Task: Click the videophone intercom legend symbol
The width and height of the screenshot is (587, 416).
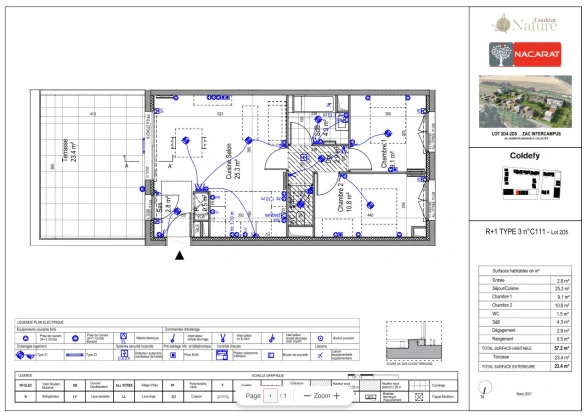Action: pos(222,355)
